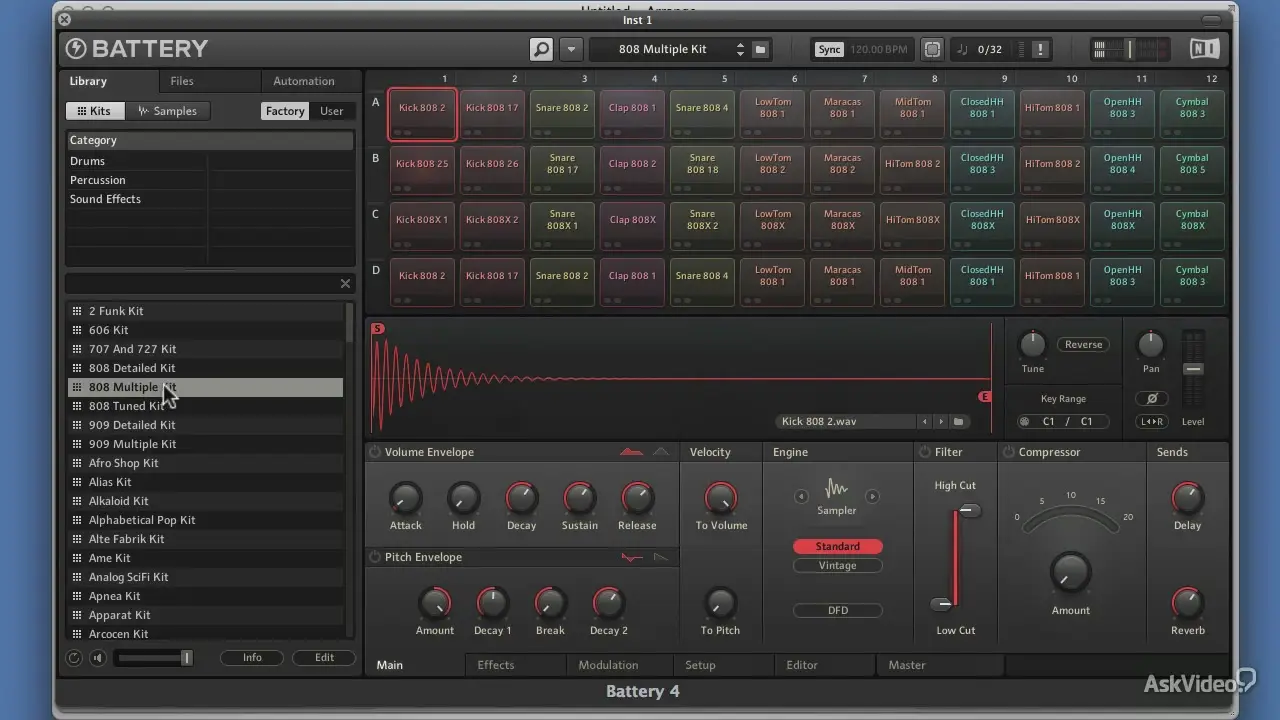The height and width of the screenshot is (720, 1280).
Task: Click the To Volume velocity knob
Action: click(x=720, y=497)
